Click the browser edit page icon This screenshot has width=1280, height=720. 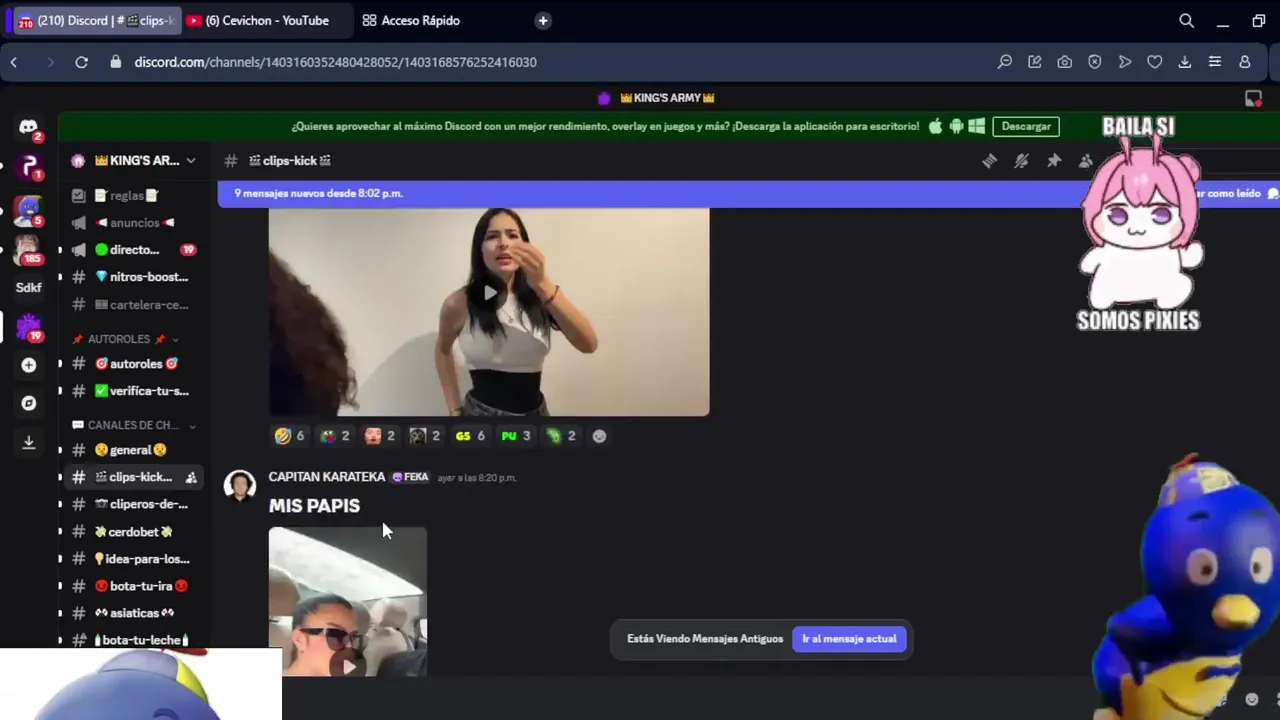pos(1035,62)
